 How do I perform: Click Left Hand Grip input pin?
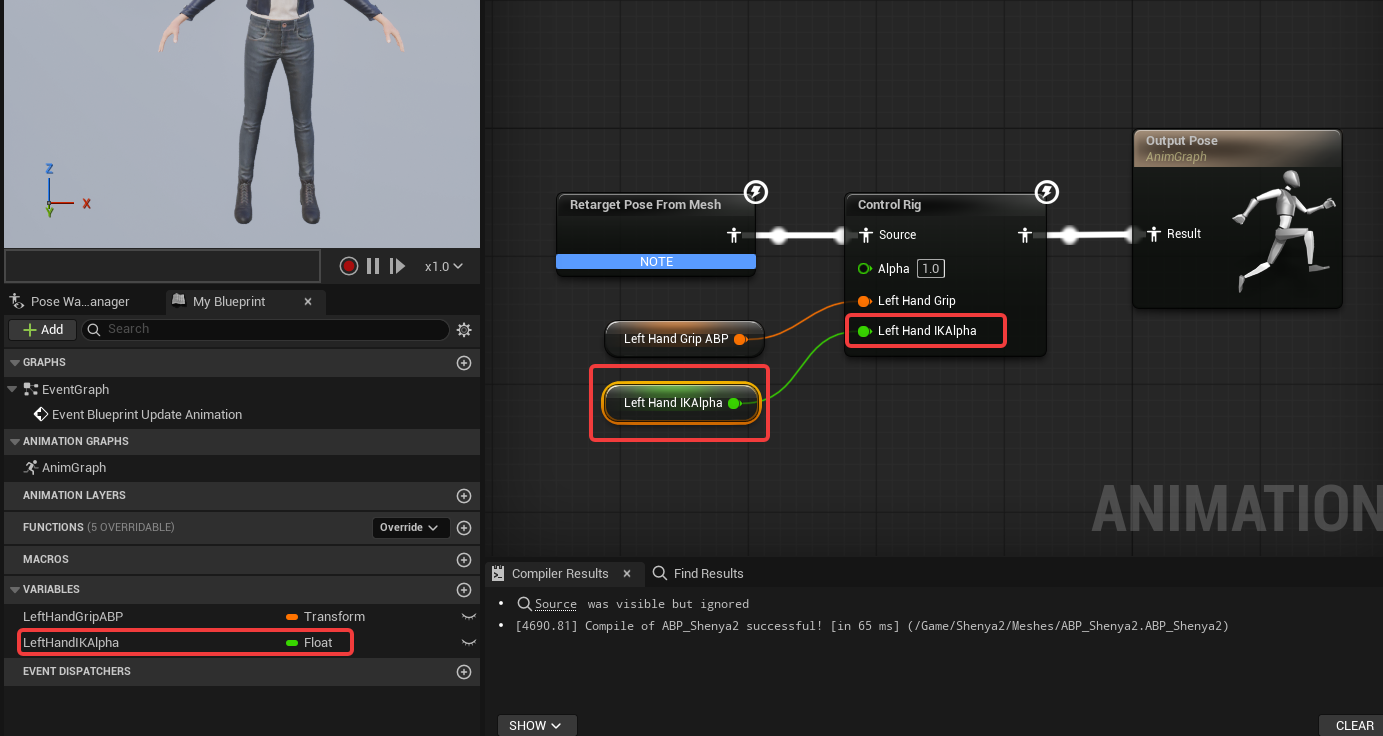(x=864, y=301)
